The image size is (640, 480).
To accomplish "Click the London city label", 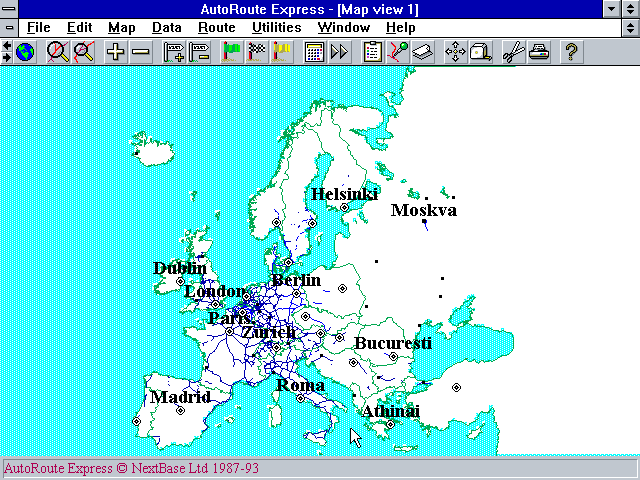I will (215, 291).
